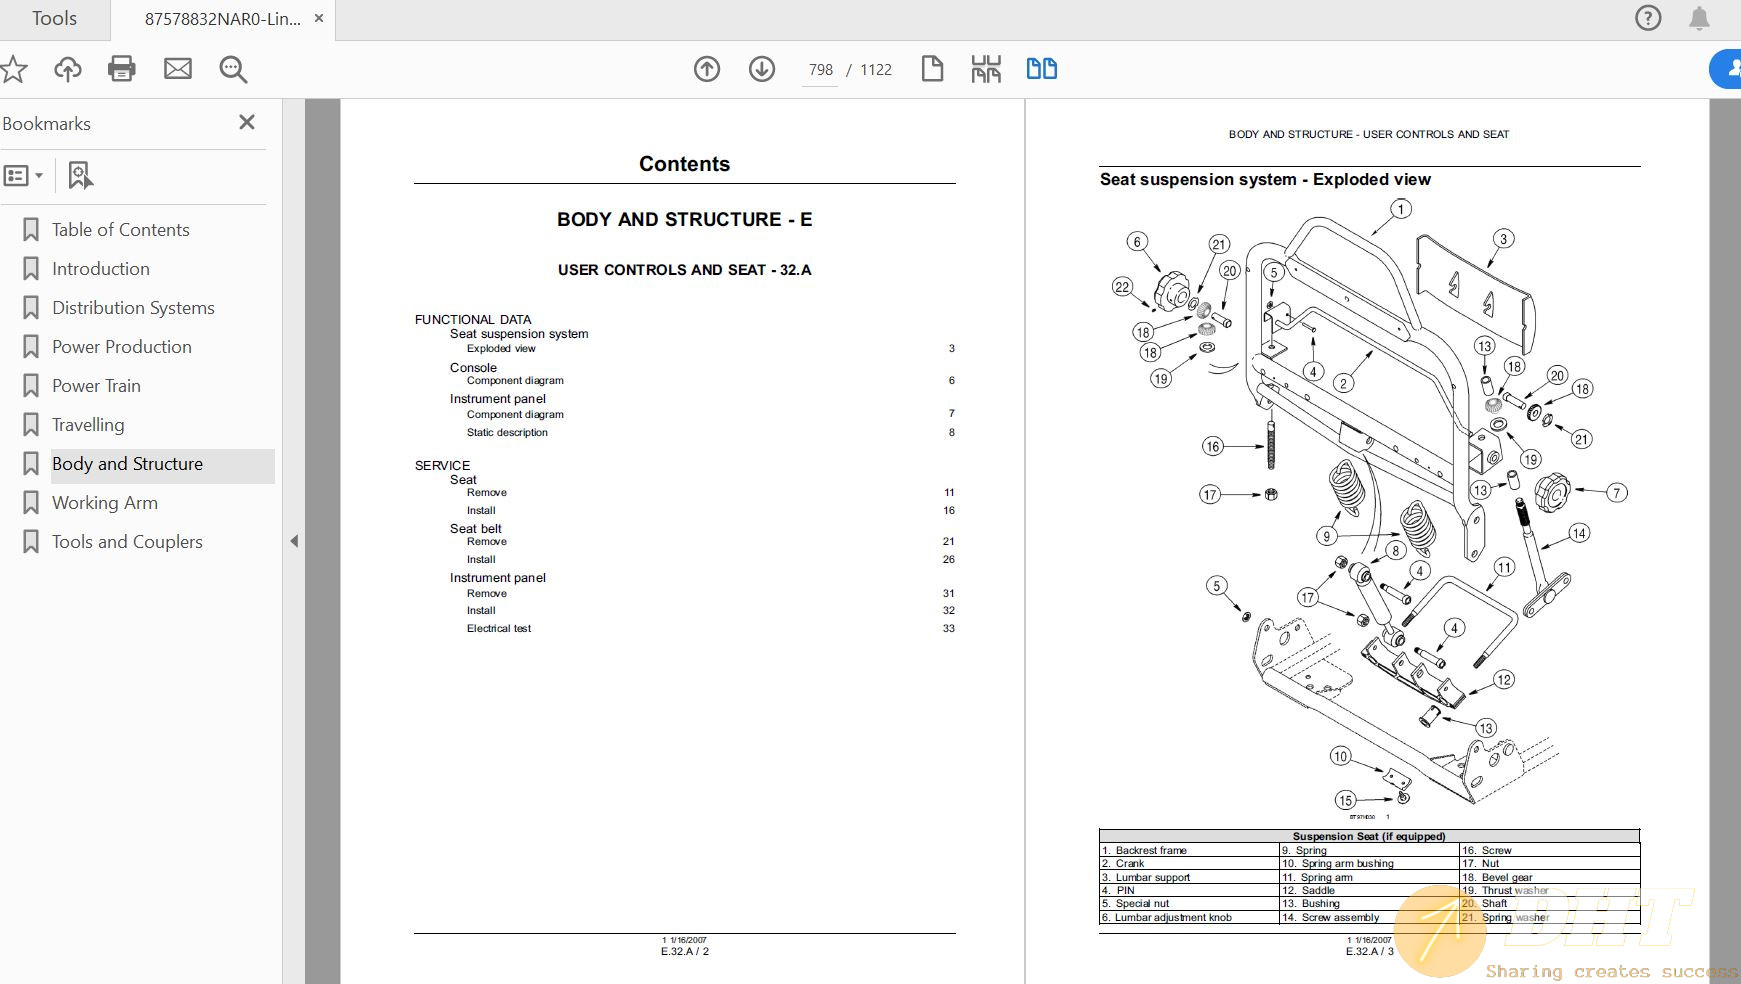Upload the document to cloud storage
Viewport: 1741px width, 984px height.
tap(67, 69)
